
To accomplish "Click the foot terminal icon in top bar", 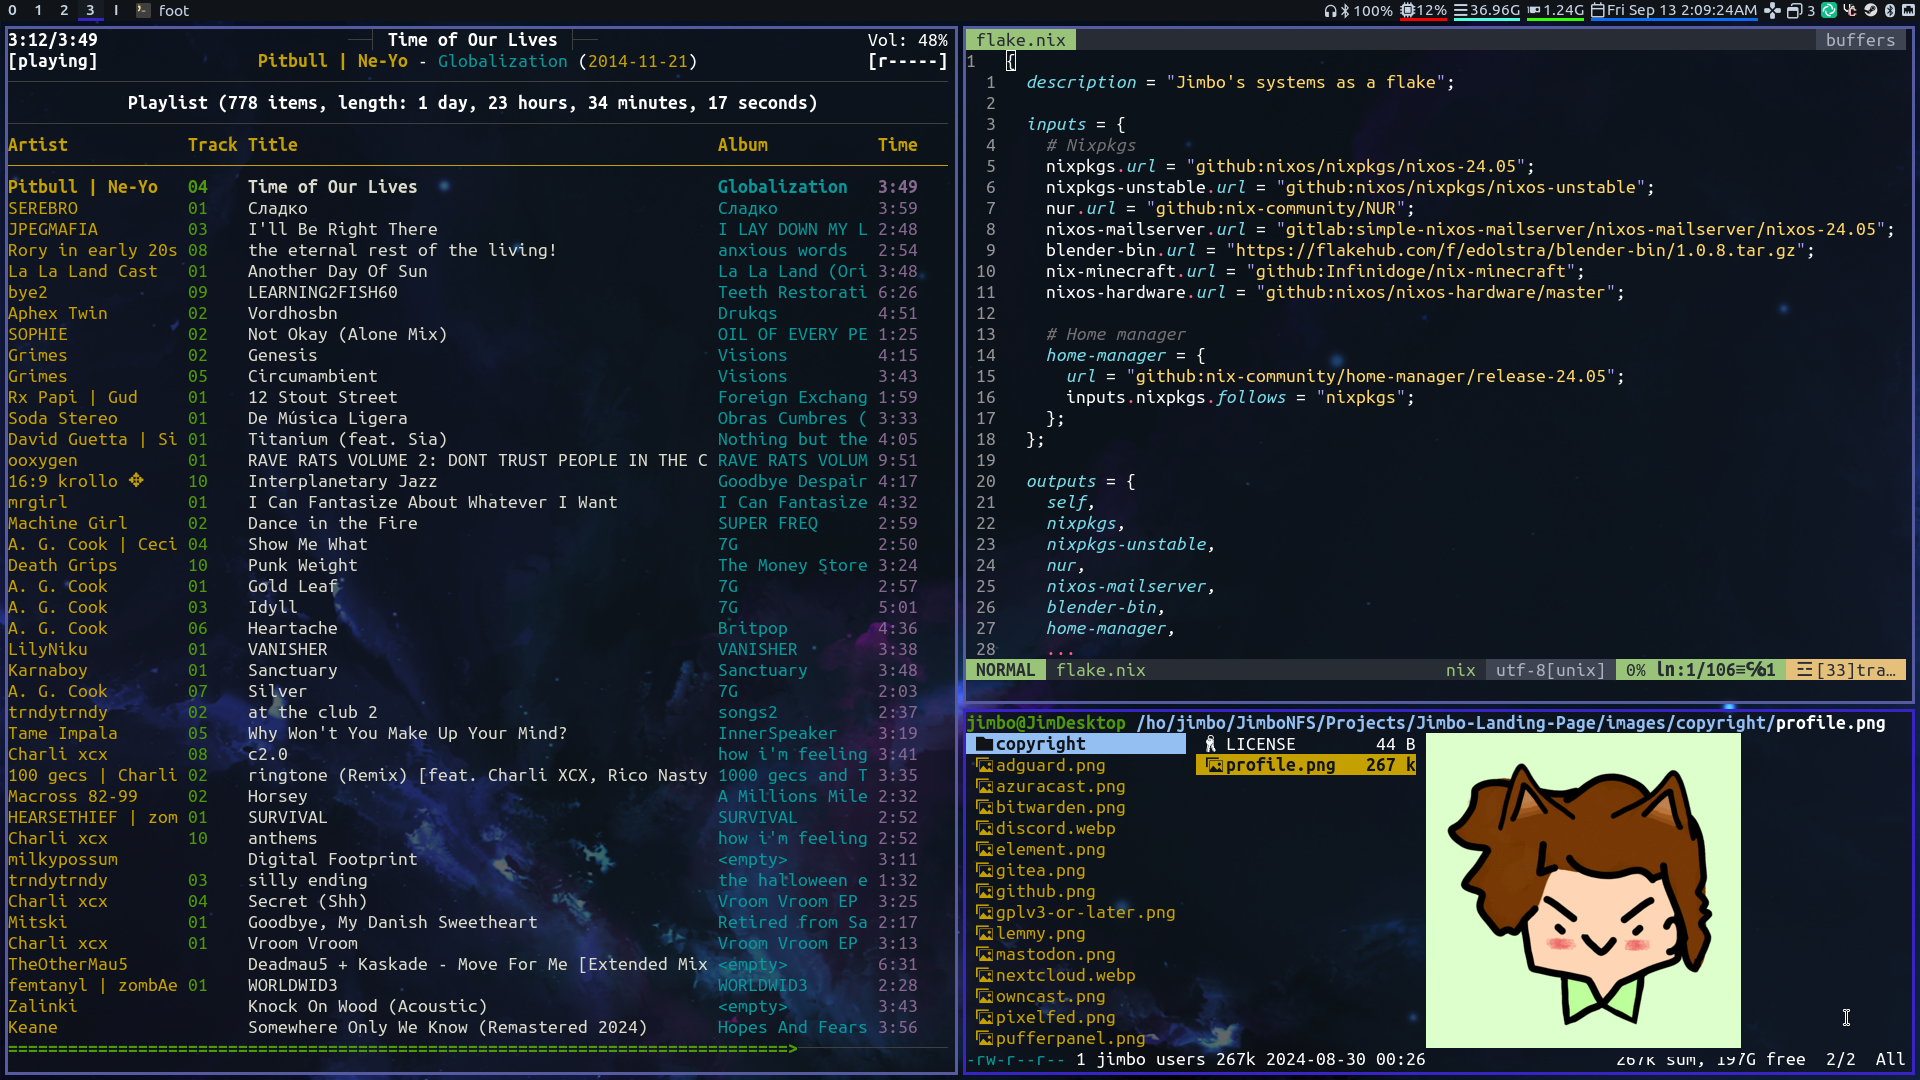I will tap(143, 11).
